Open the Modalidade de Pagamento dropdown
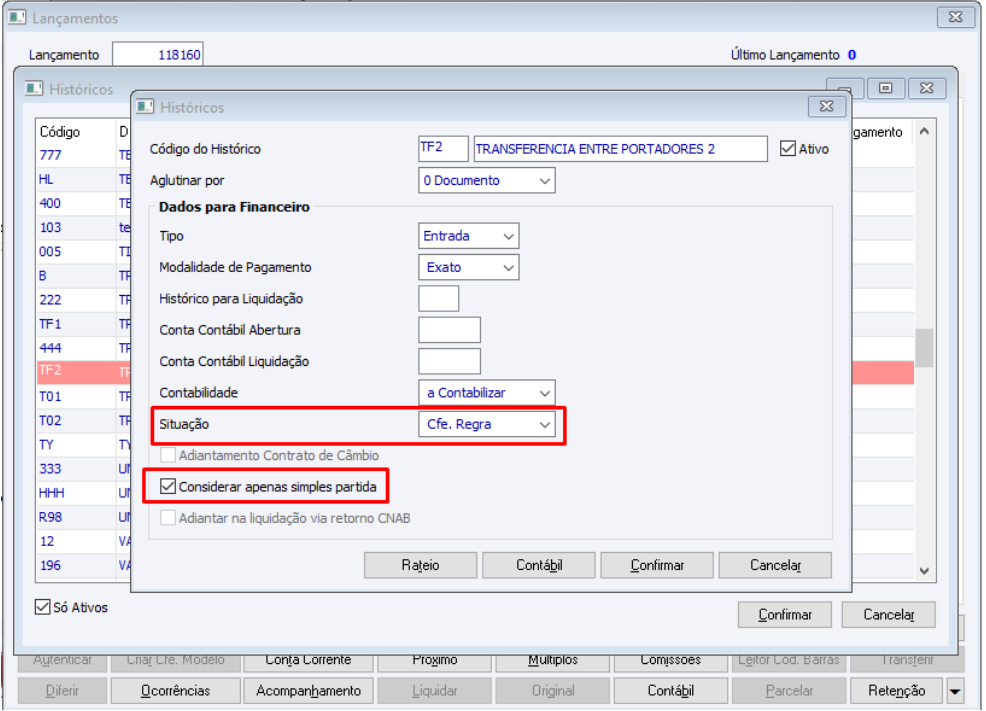The image size is (986, 711). click(468, 267)
